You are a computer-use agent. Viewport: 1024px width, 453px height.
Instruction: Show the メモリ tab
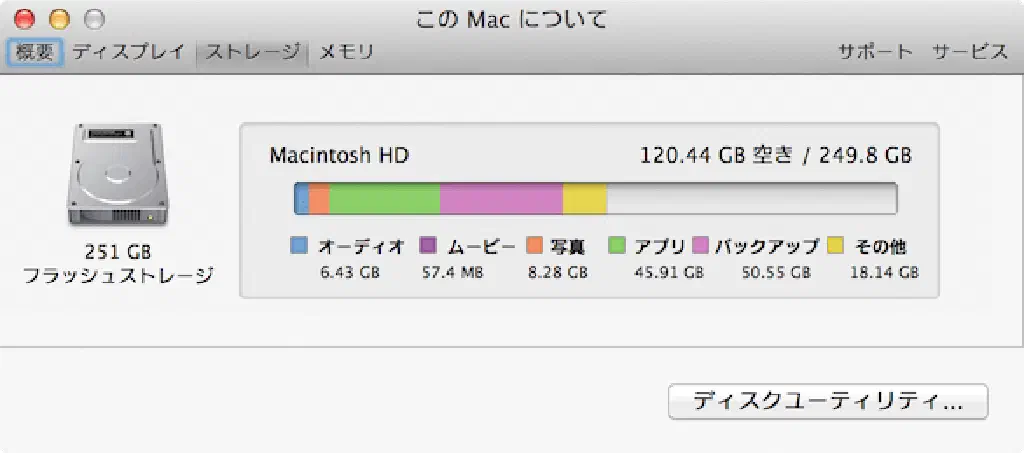coord(346,52)
